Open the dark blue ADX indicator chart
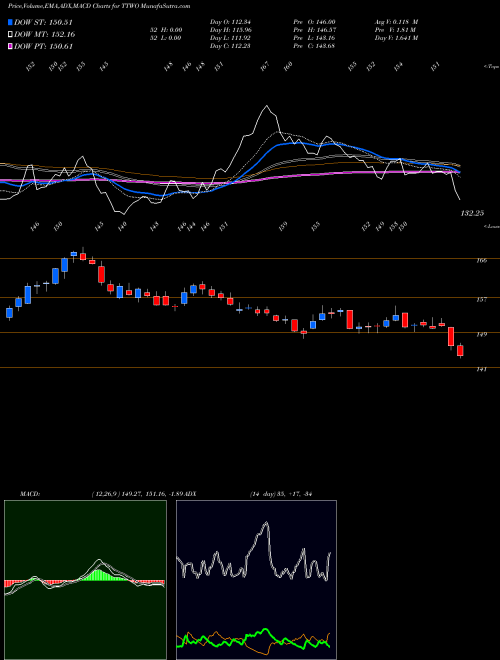500x660 pixels. tap(256, 580)
